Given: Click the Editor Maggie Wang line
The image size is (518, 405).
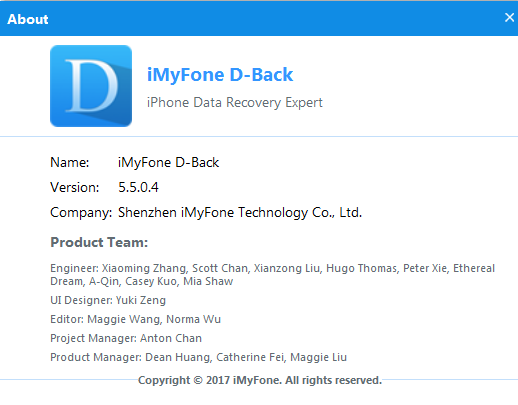Looking at the screenshot, I should tap(135, 319).
